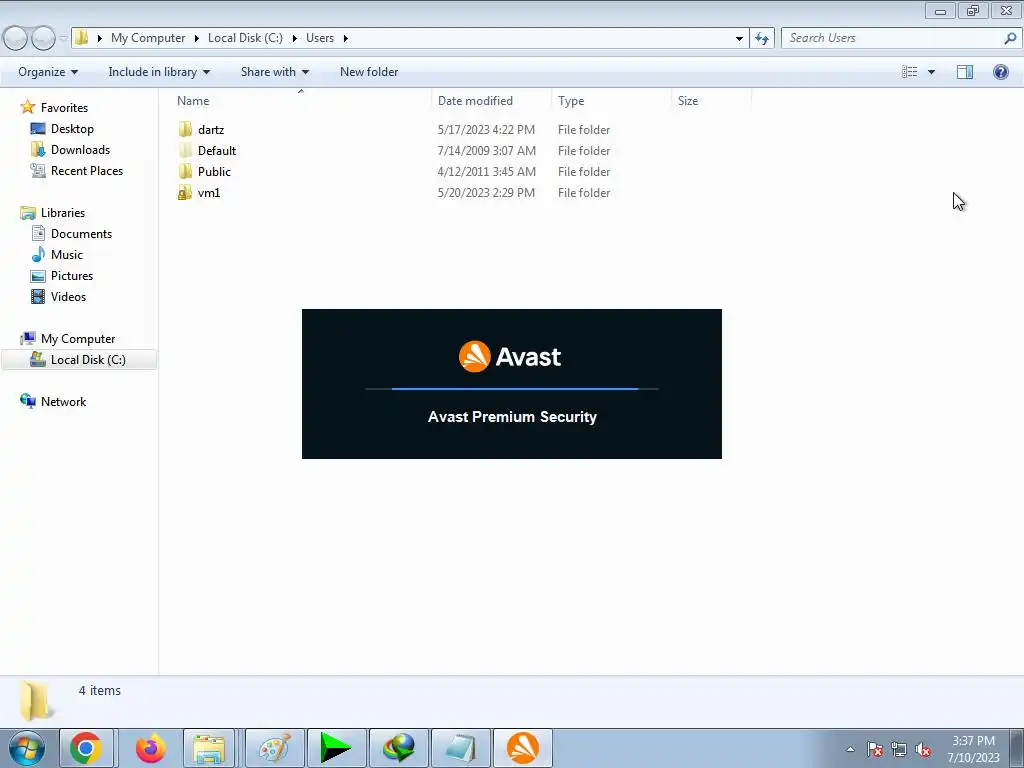The height and width of the screenshot is (768, 1024).
Task: Open the Videos library
Action: point(68,296)
